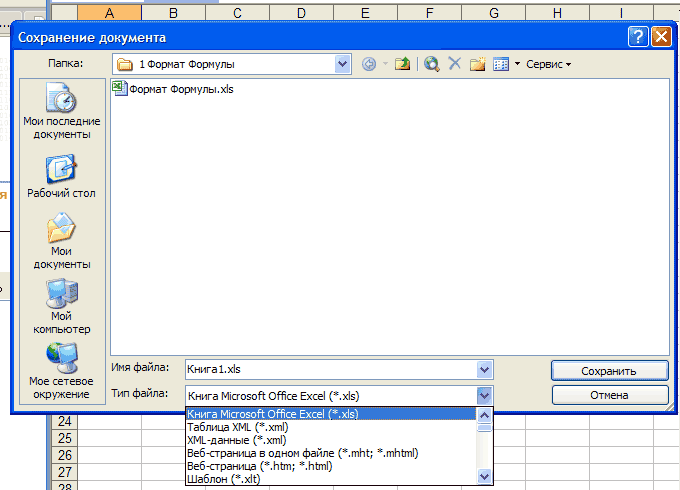Viewport: 680px width, 490px height.
Task: Click the Delete (X) toolbar icon
Action: tap(455, 64)
